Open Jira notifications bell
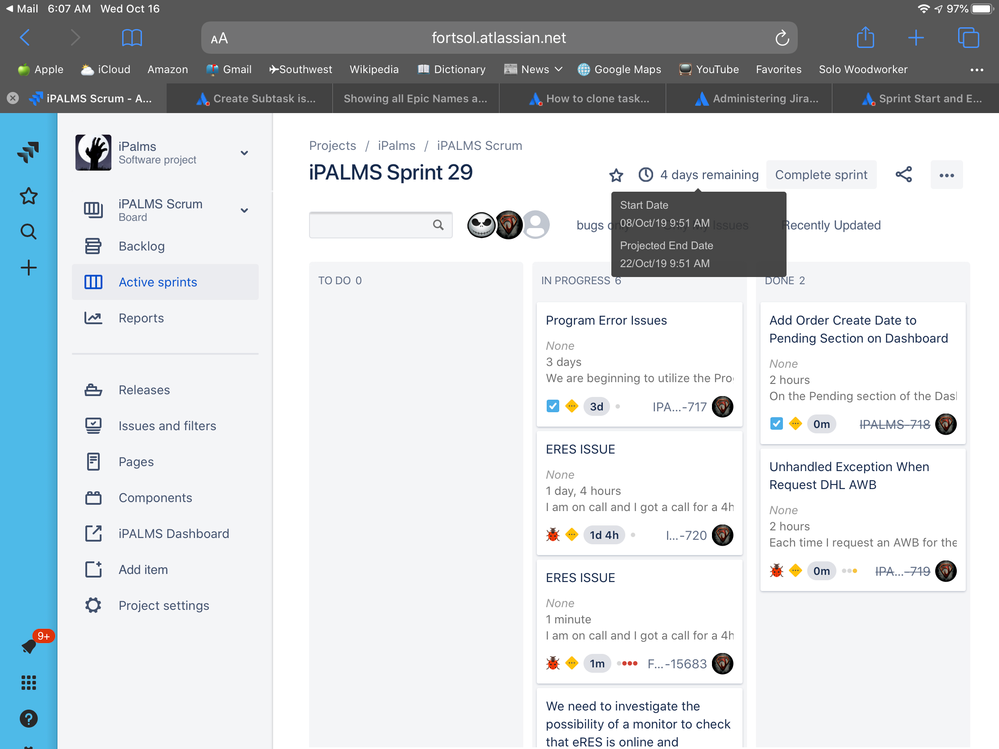The image size is (999, 749). pyautogui.click(x=29, y=646)
